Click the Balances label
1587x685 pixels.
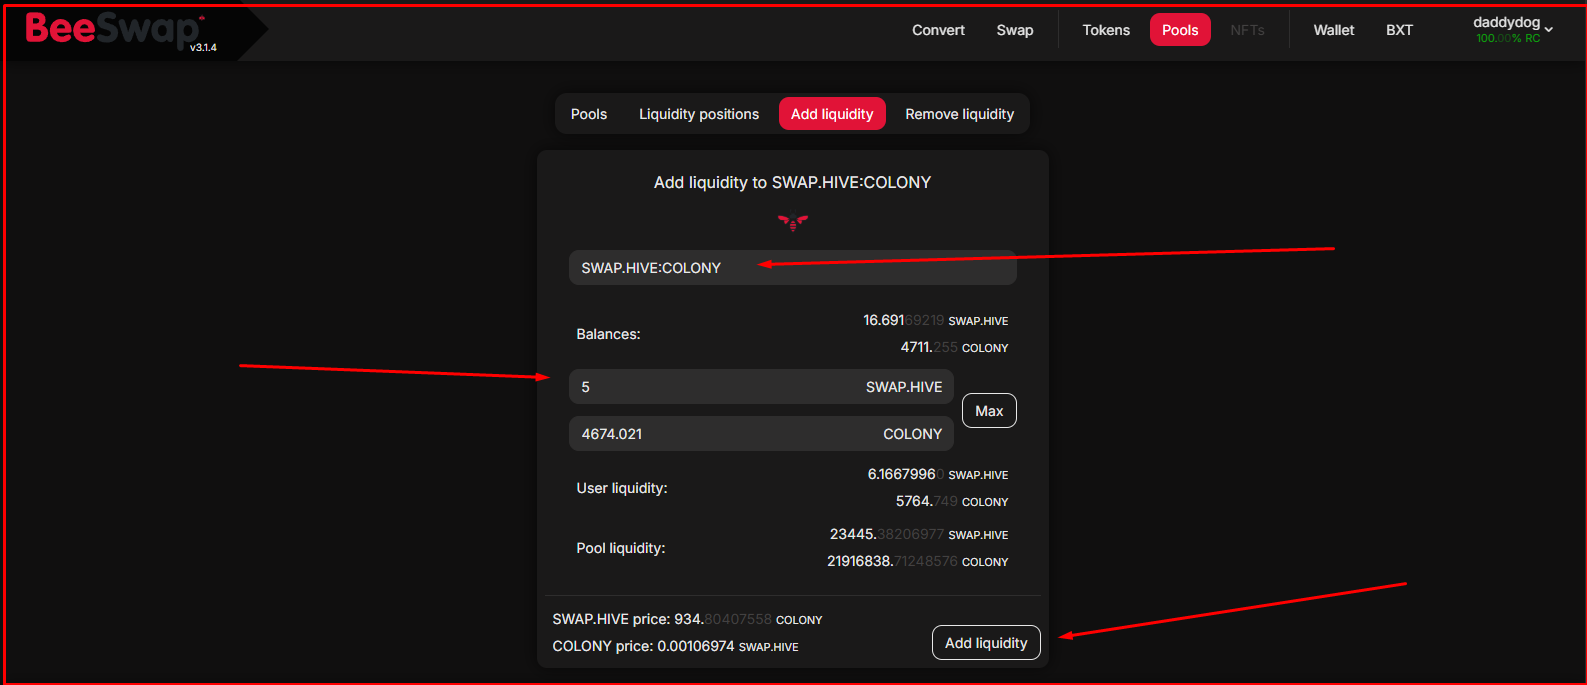pyautogui.click(x=608, y=334)
